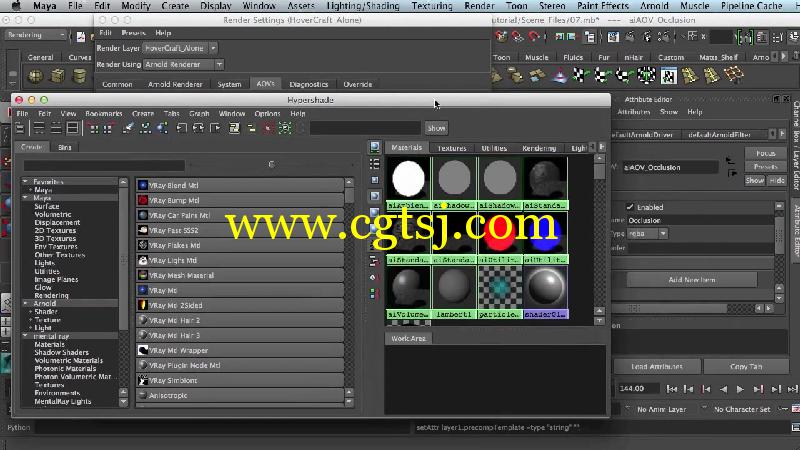Collapse the mental ray tree section

click(24, 336)
